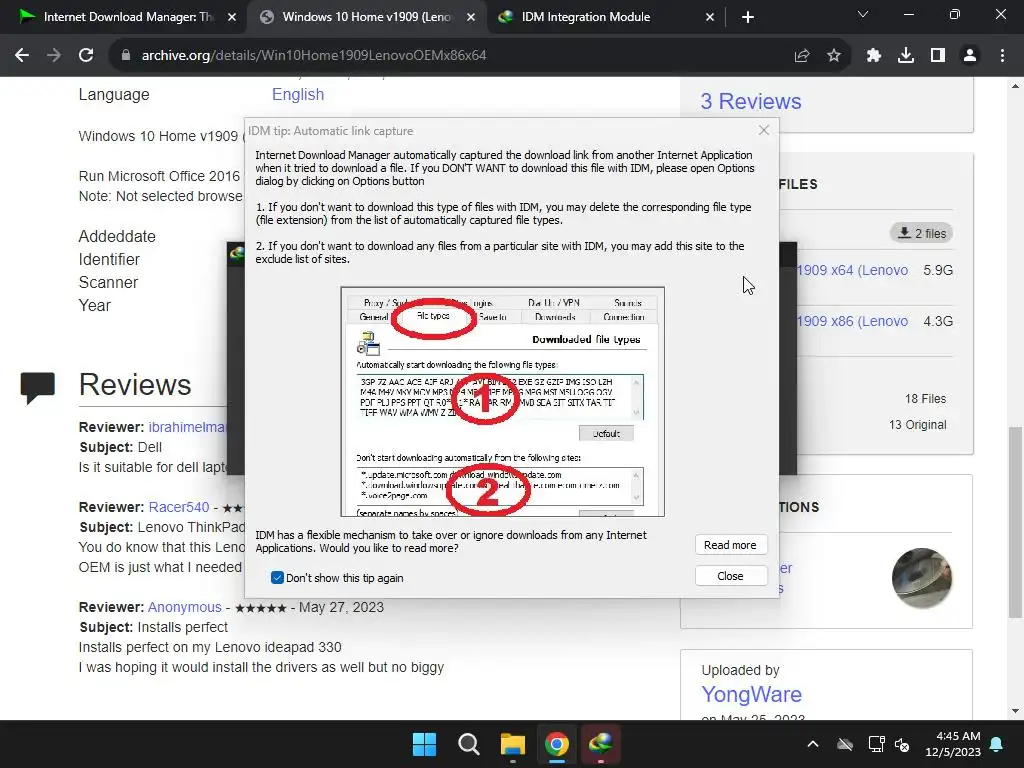
Task: Open reviewer ibrahimelma profile link
Action: click(x=187, y=427)
